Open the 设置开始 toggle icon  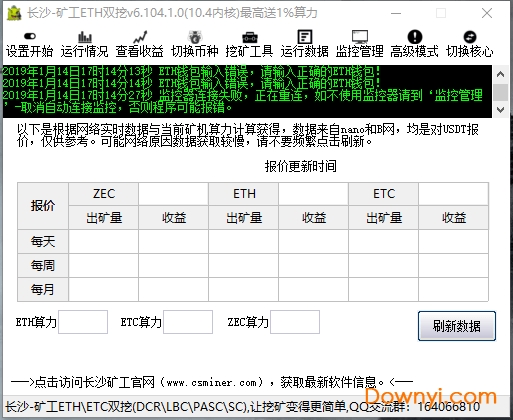[30, 36]
